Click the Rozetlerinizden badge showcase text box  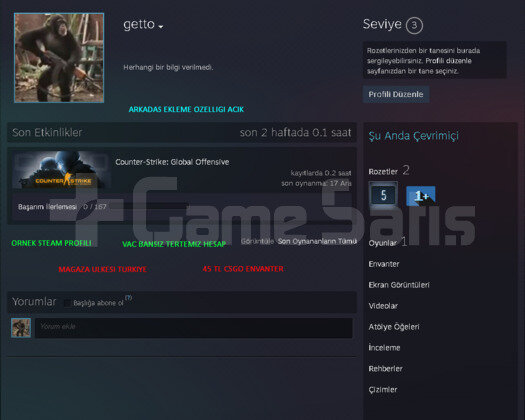435,60
